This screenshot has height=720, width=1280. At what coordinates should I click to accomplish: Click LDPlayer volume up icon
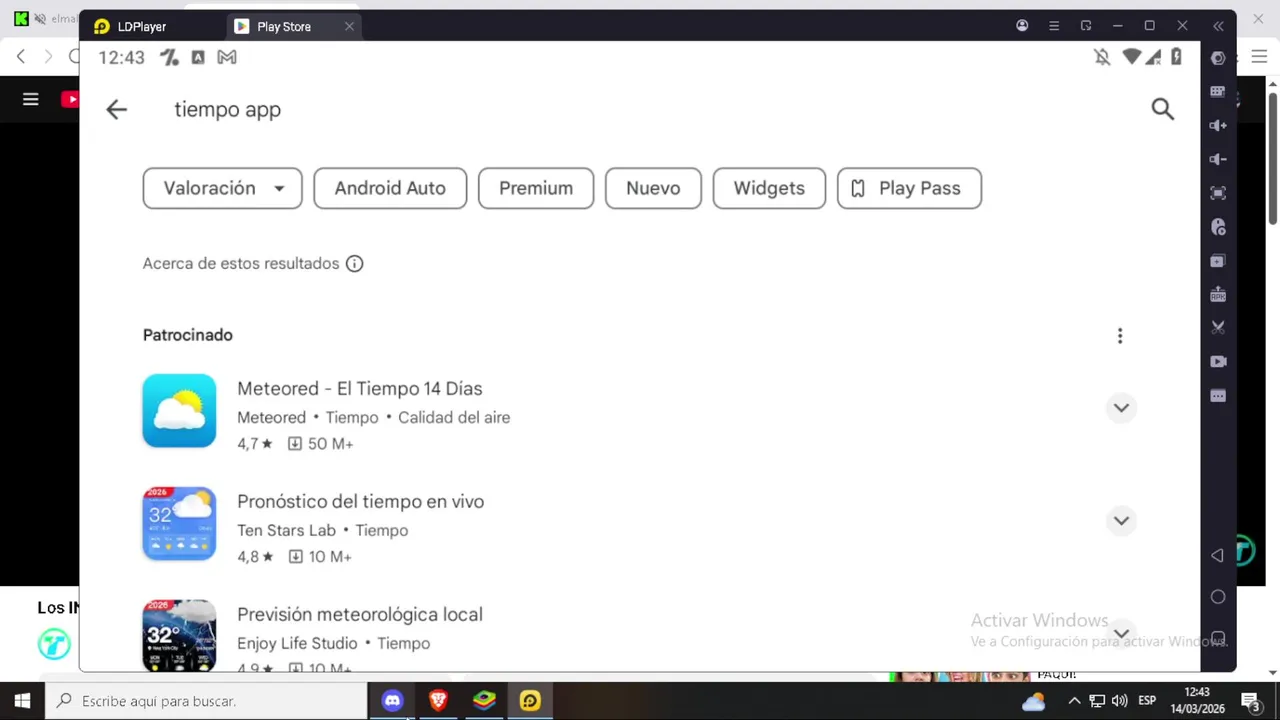[x=1218, y=125]
